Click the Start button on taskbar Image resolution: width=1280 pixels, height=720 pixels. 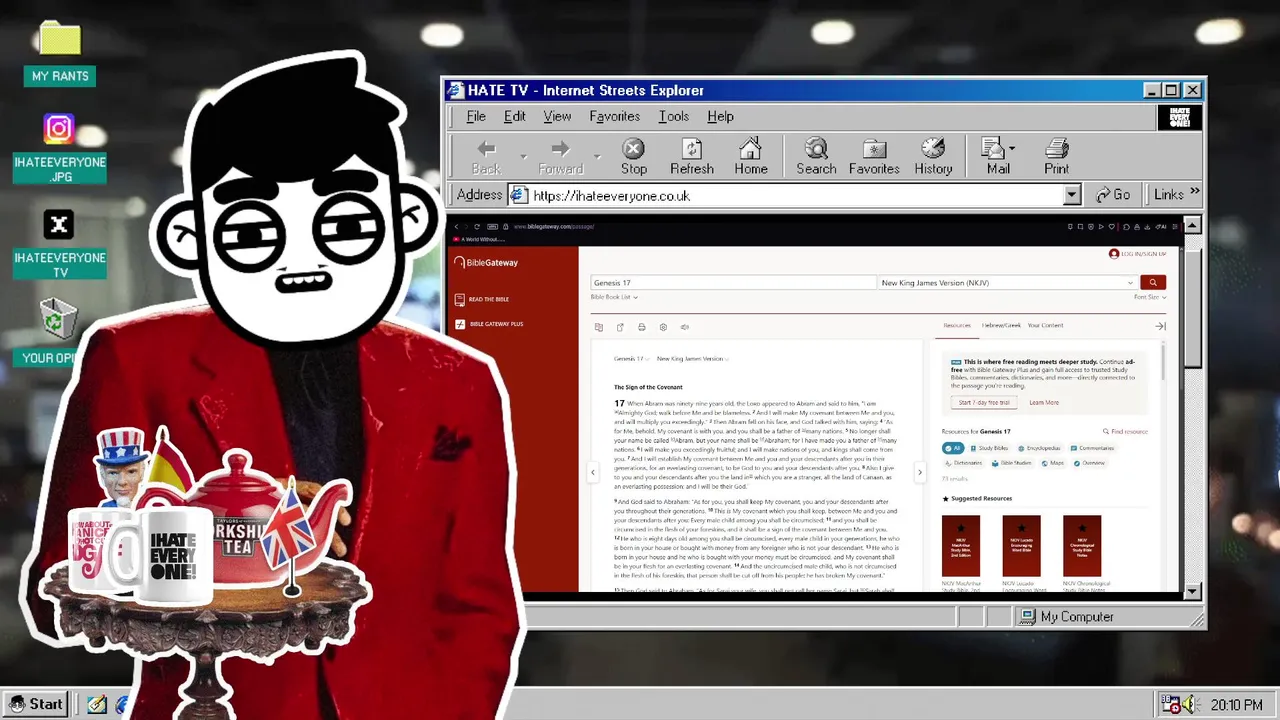[x=36, y=704]
